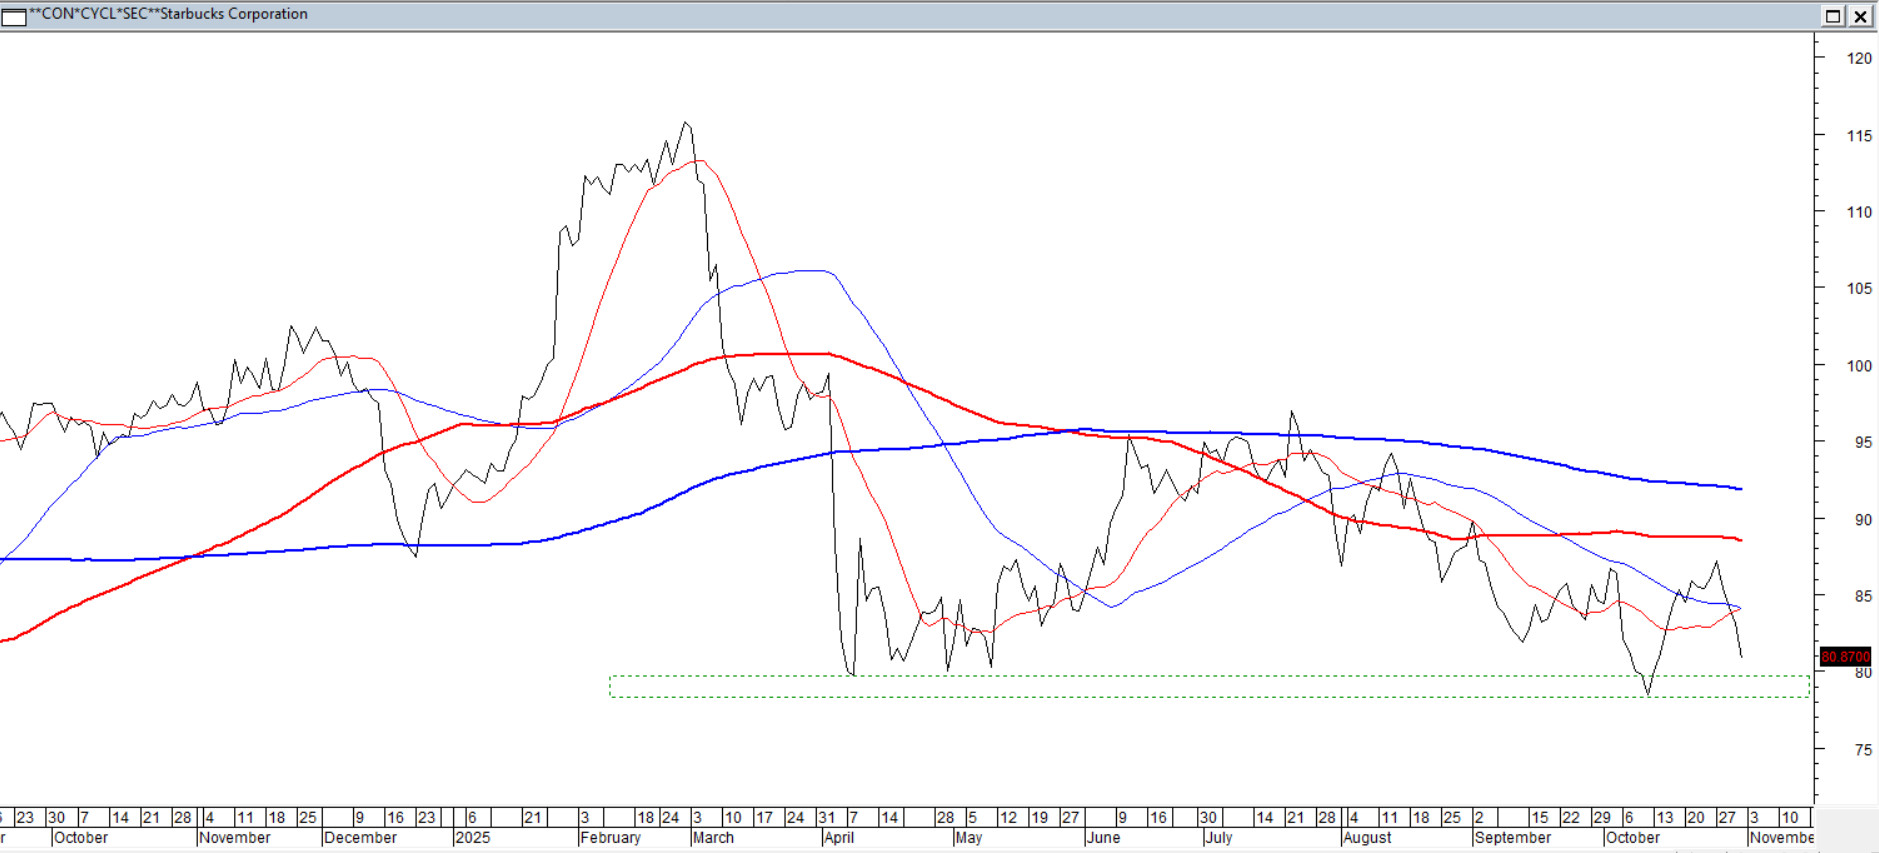This screenshot has width=1879, height=853.
Task: Click the Starbucks Corporation title bar text
Action: (168, 14)
